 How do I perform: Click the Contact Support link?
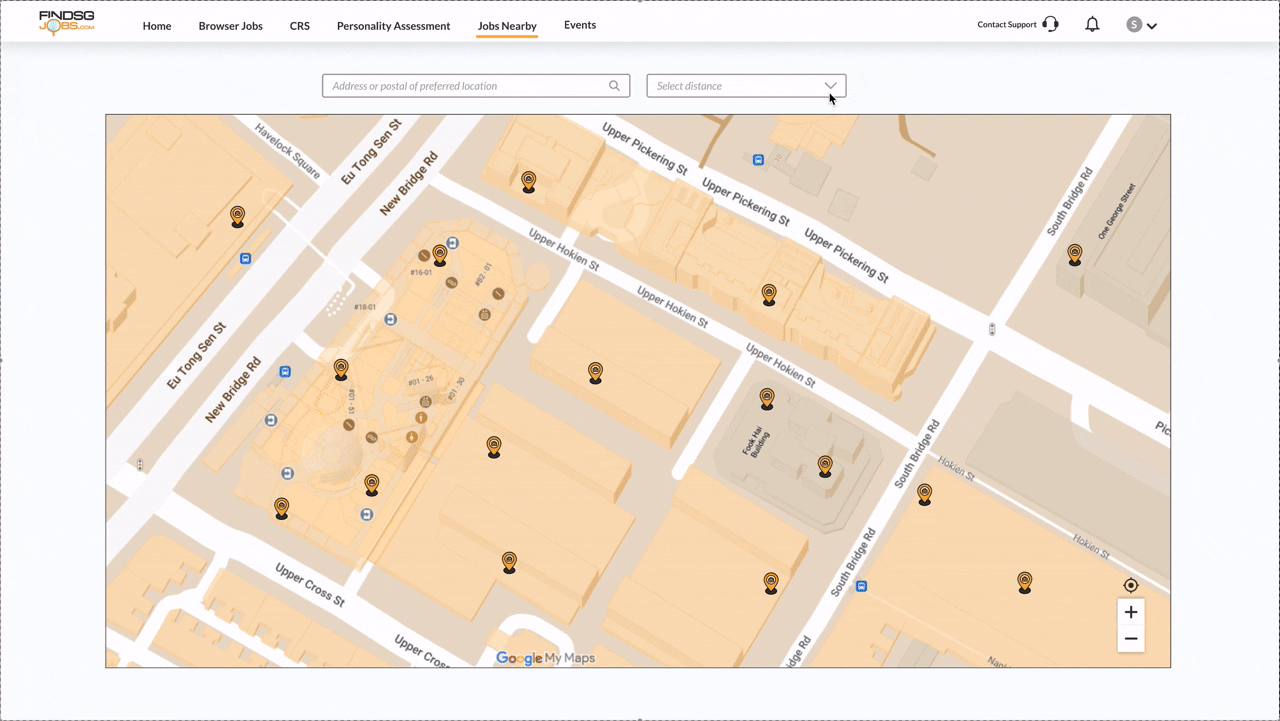coord(1007,24)
